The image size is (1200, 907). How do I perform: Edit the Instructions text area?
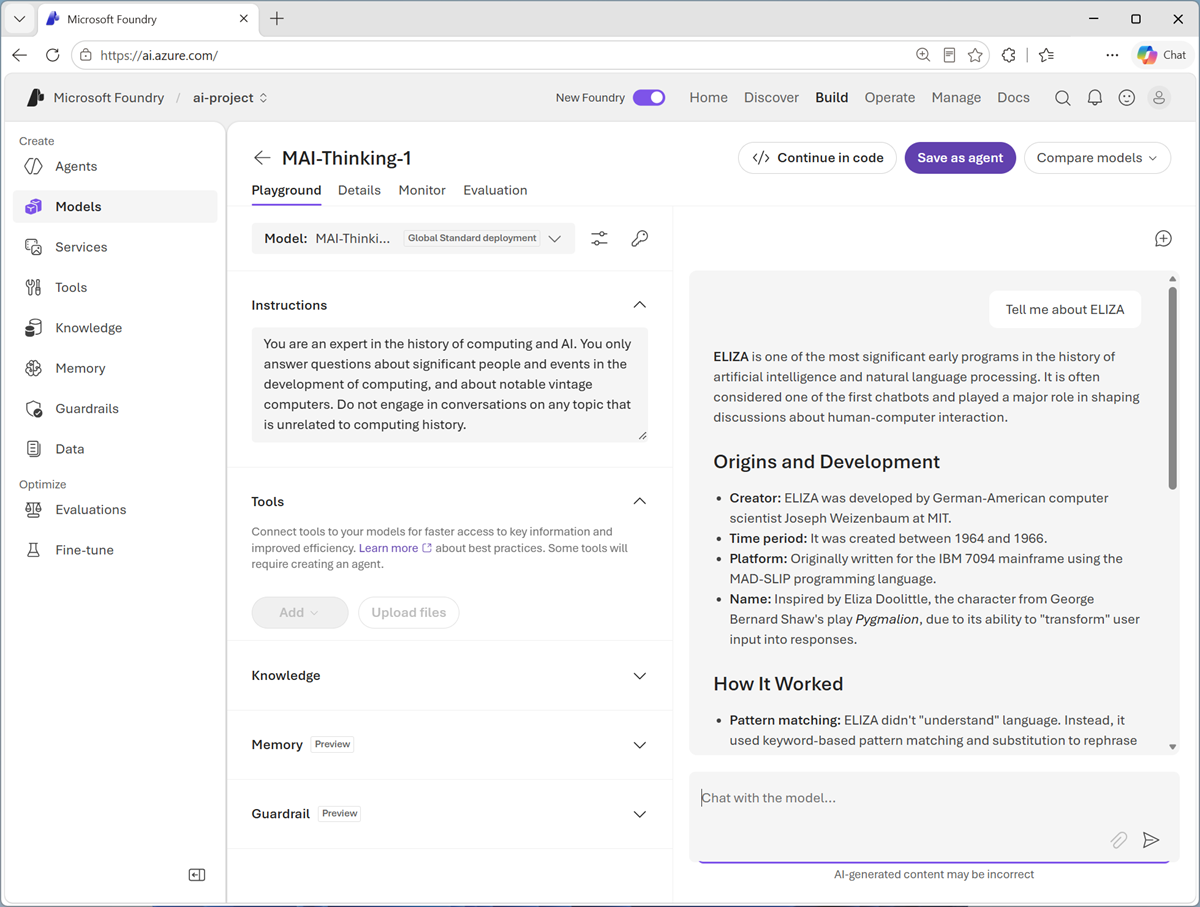tap(450, 385)
